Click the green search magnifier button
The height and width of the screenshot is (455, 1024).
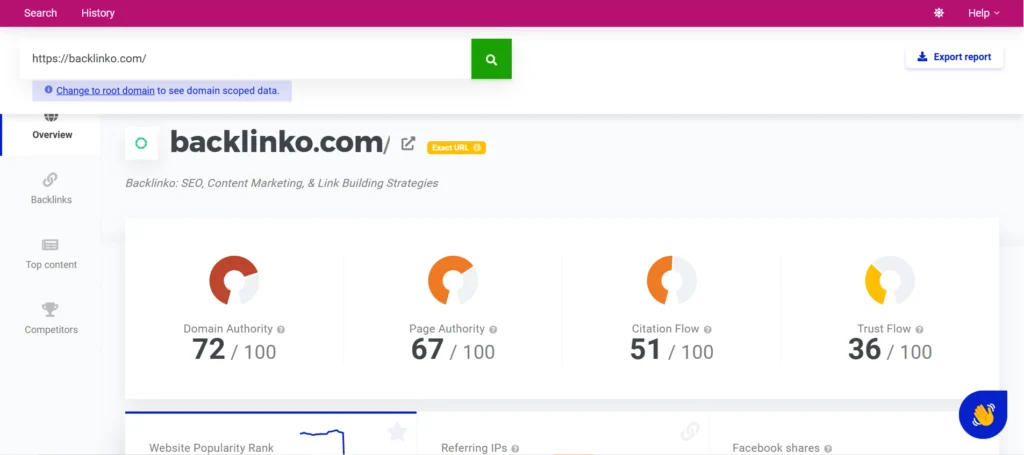pos(491,59)
